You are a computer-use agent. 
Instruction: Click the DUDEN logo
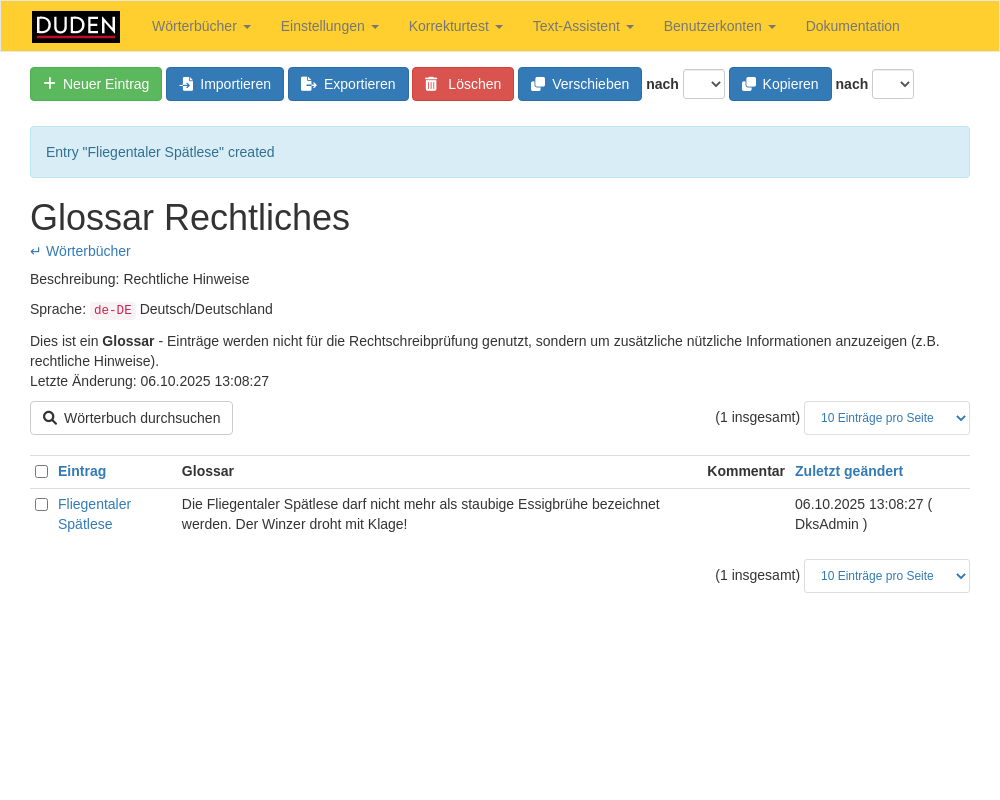click(x=76, y=27)
